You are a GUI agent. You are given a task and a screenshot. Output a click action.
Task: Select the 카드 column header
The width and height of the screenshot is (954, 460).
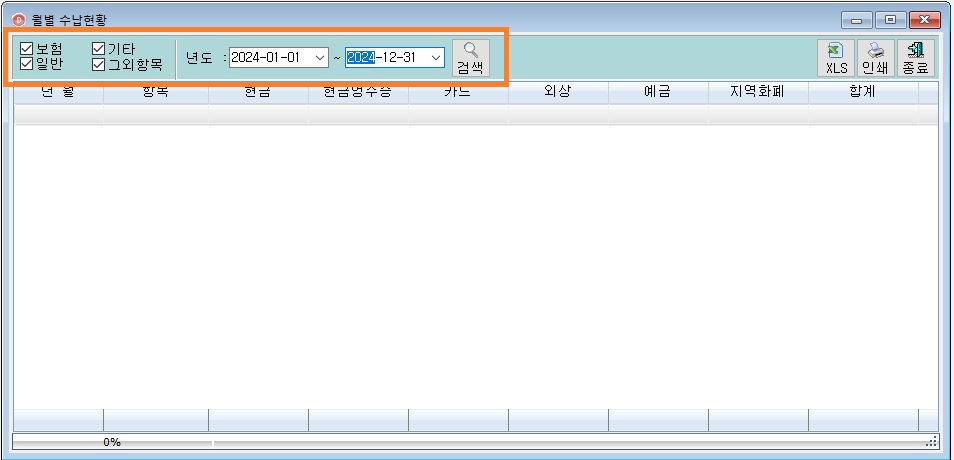pyautogui.click(x=458, y=92)
